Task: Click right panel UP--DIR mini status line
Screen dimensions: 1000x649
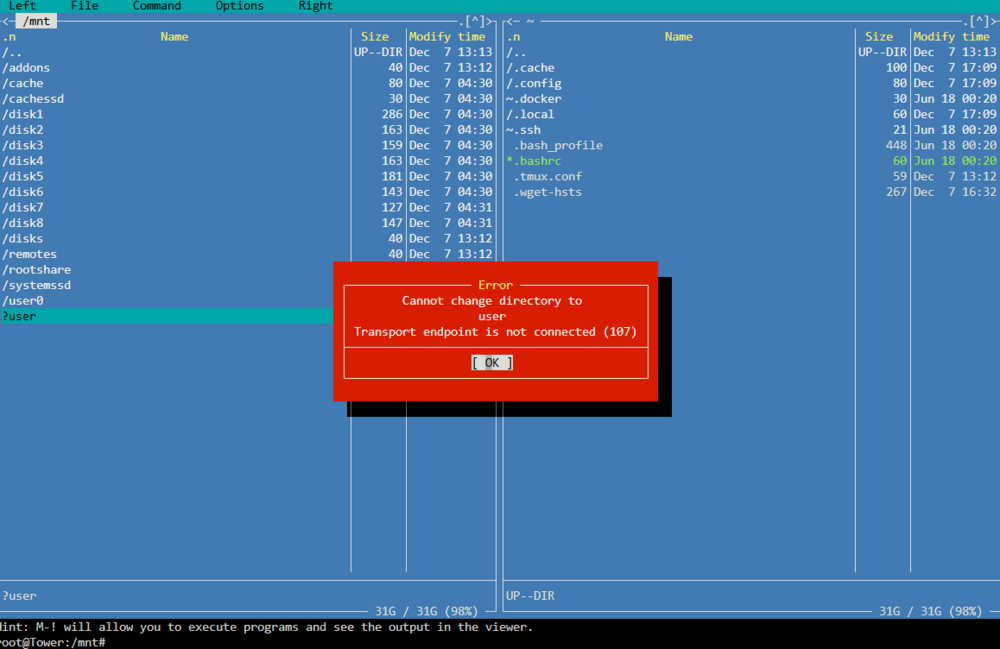Action: pos(530,595)
